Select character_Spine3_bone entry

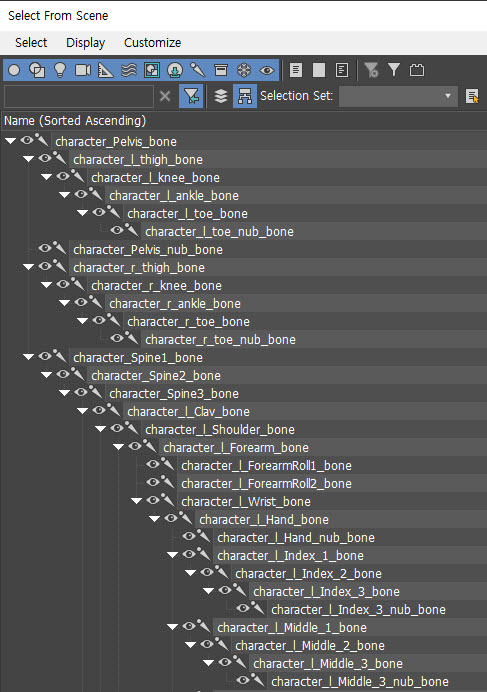pyautogui.click(x=174, y=393)
